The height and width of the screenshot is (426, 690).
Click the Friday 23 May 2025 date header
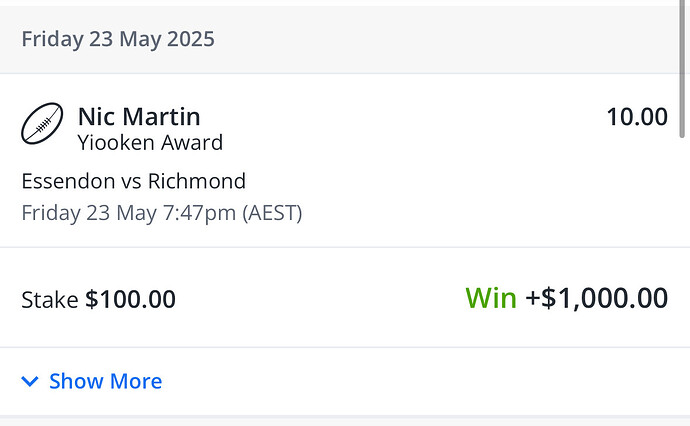coord(118,40)
